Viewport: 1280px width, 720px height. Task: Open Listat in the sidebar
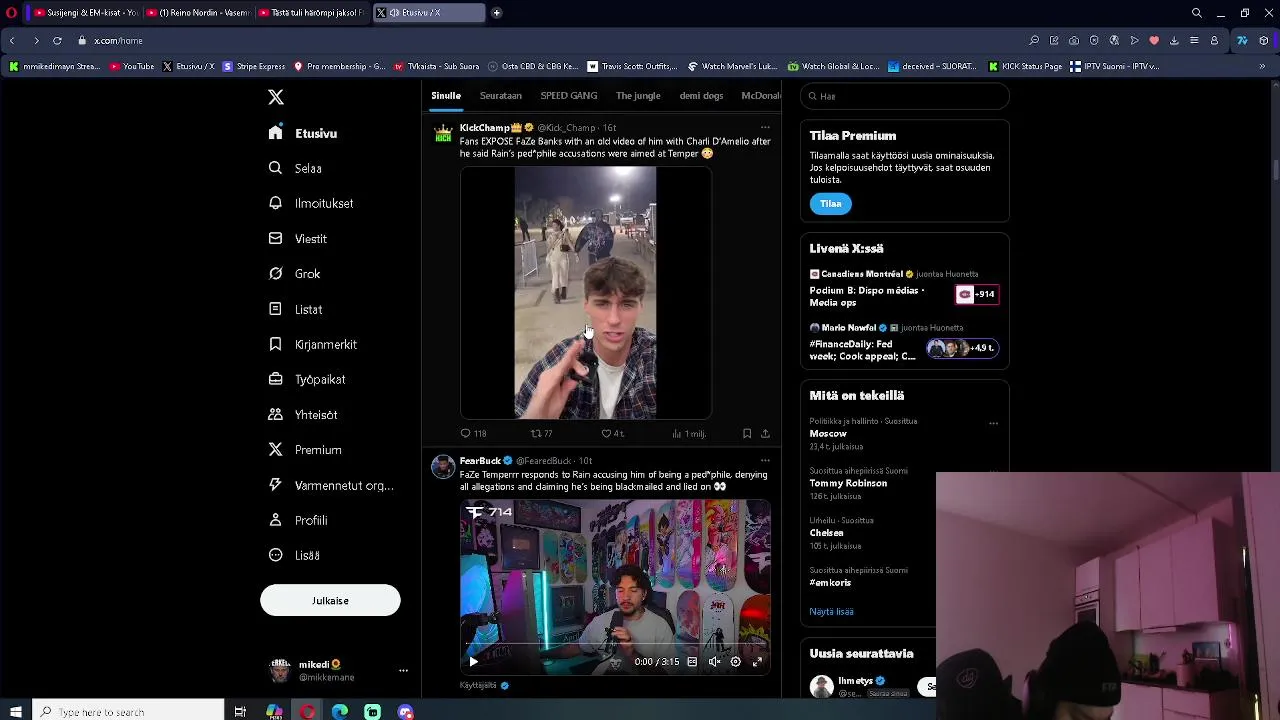point(296,309)
